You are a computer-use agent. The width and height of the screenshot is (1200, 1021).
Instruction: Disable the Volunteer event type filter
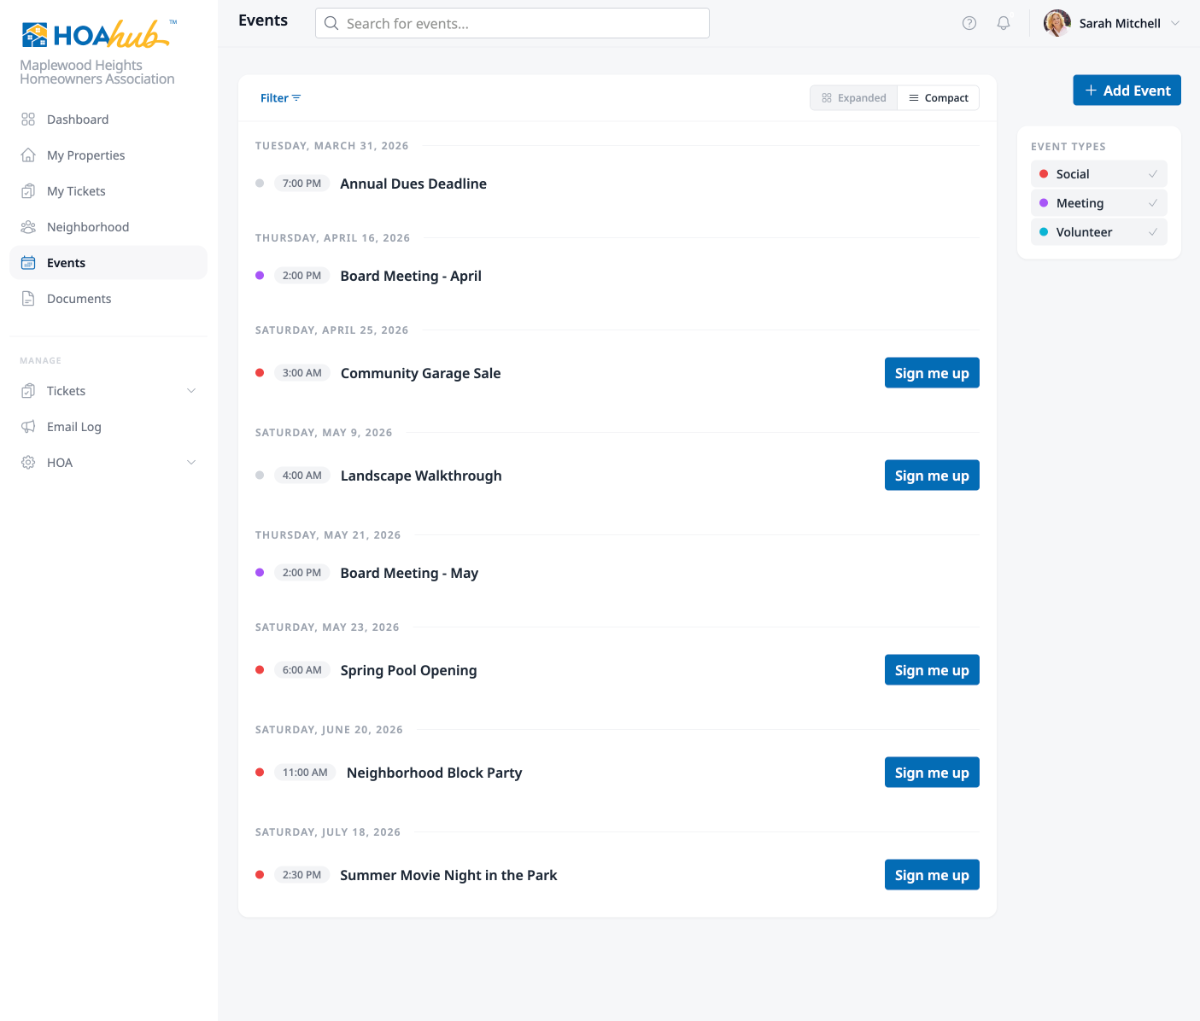(1098, 231)
